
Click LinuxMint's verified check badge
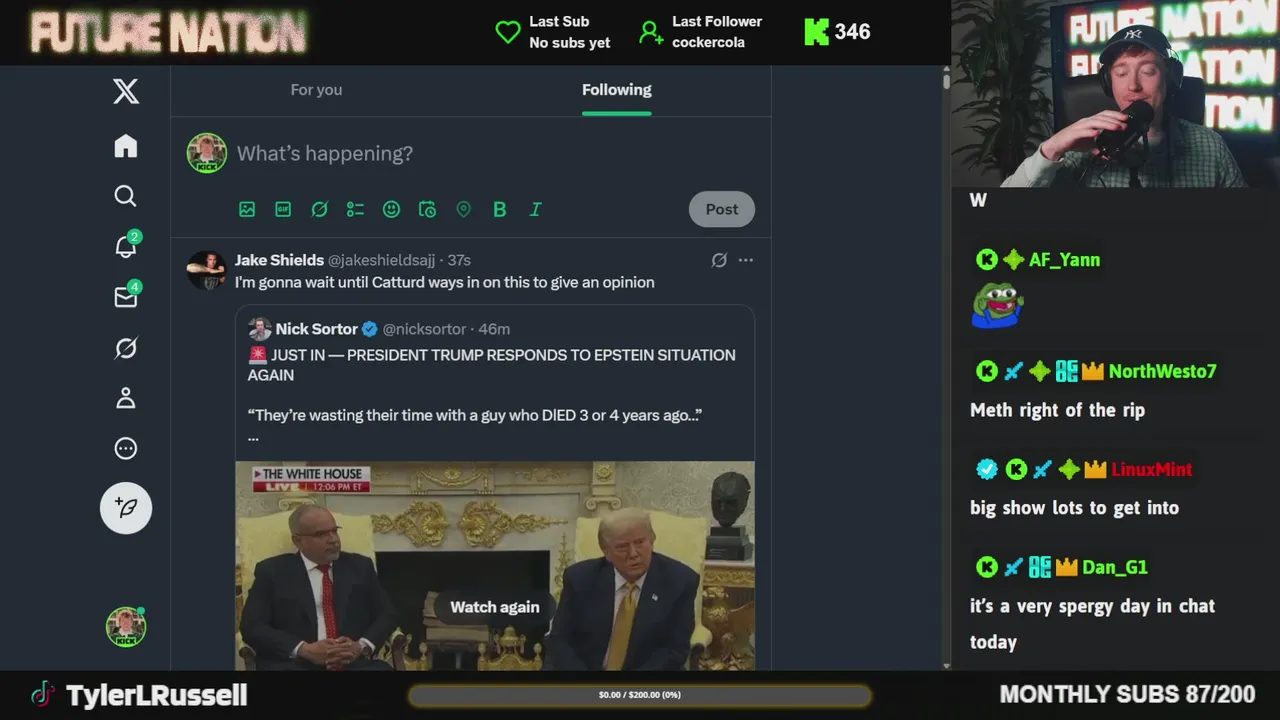pos(986,469)
